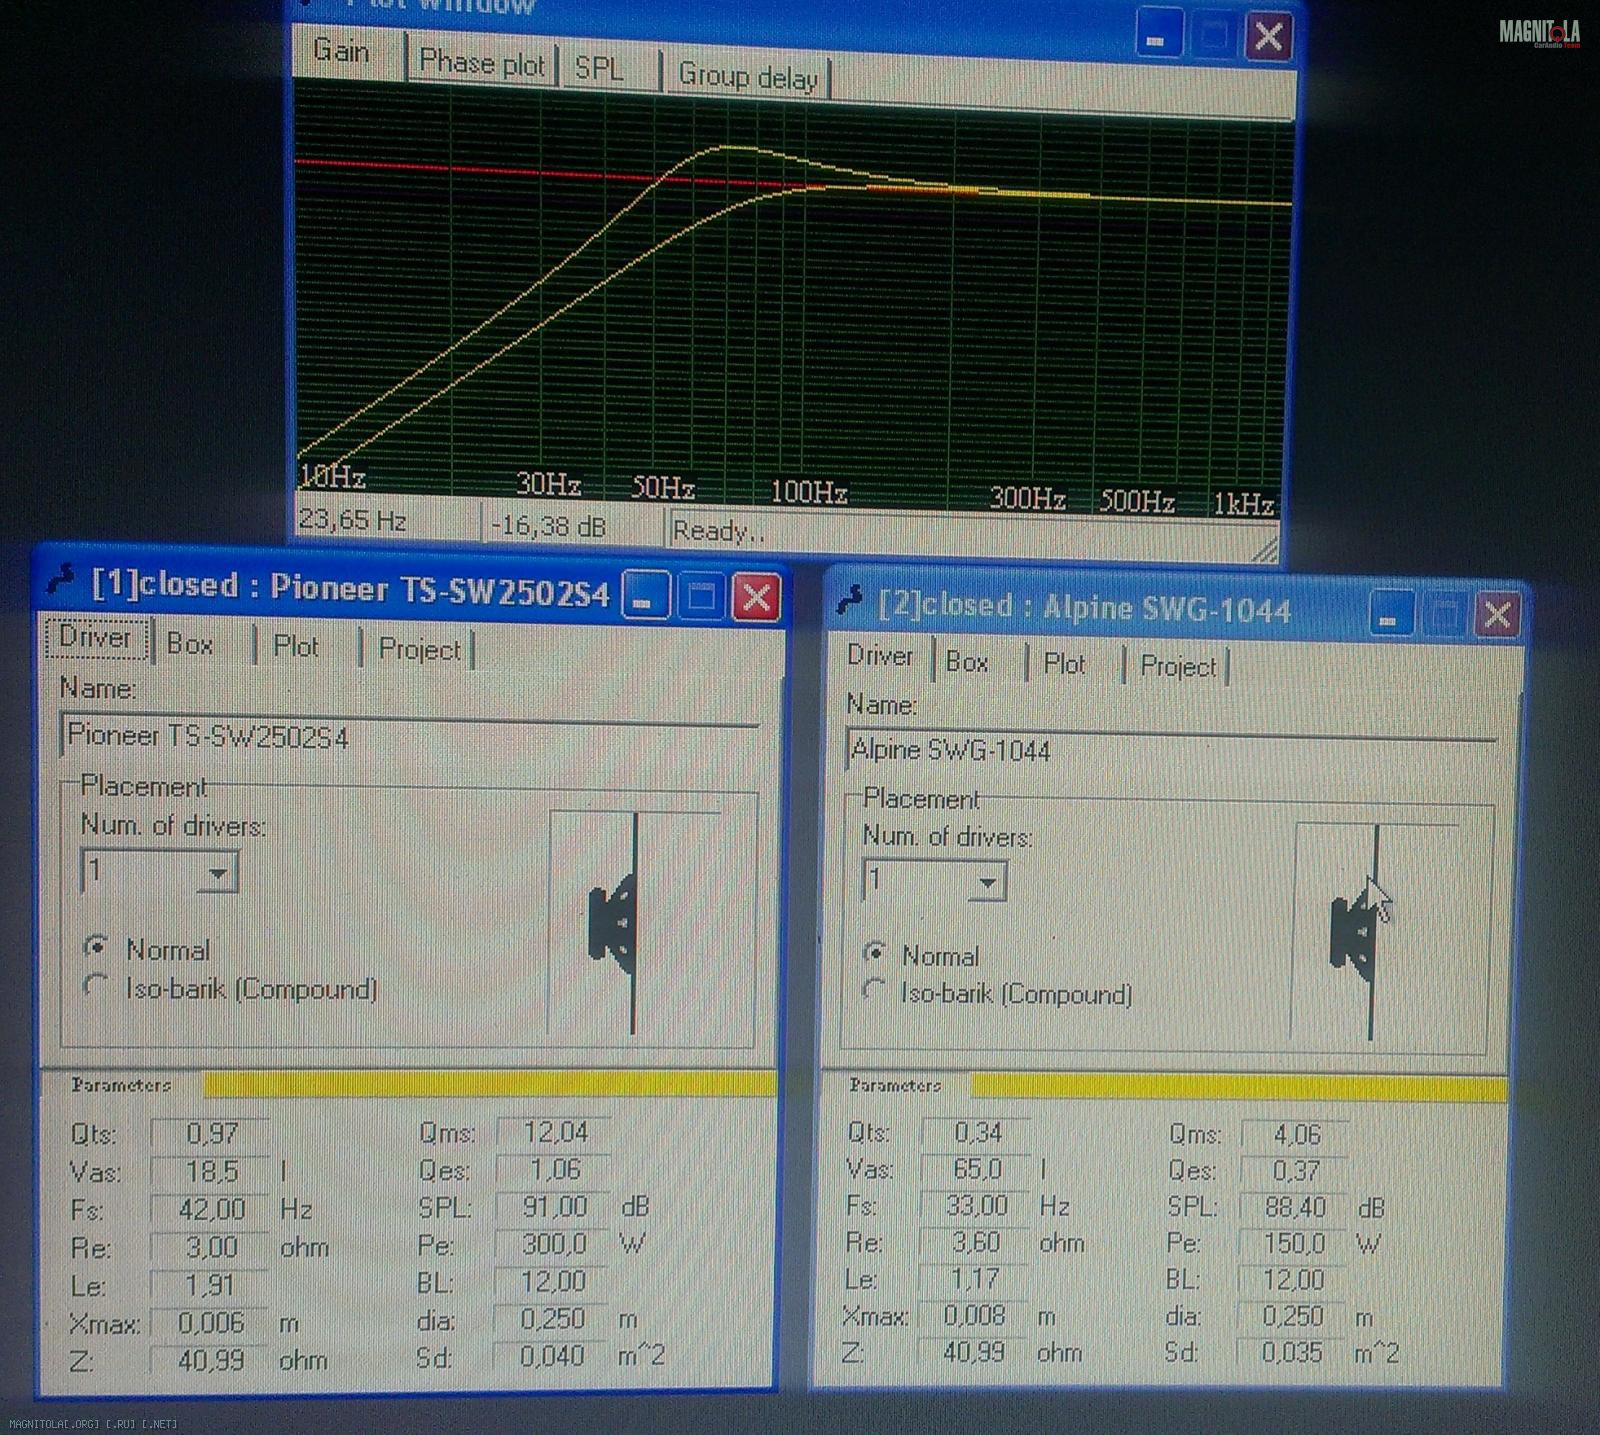Screen dimensions: 1600x1435
Task: Select Driver tab in Alpine window
Action: click(x=879, y=656)
